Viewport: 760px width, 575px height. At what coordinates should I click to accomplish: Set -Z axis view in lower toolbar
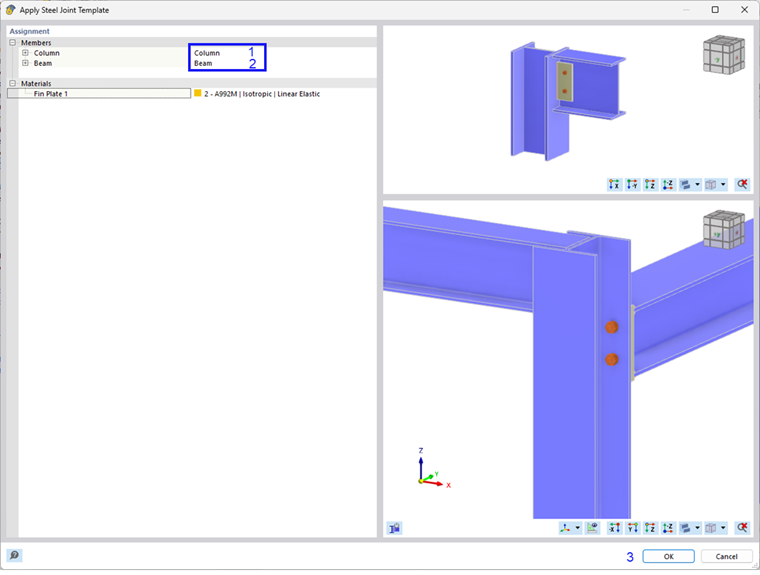point(668,528)
